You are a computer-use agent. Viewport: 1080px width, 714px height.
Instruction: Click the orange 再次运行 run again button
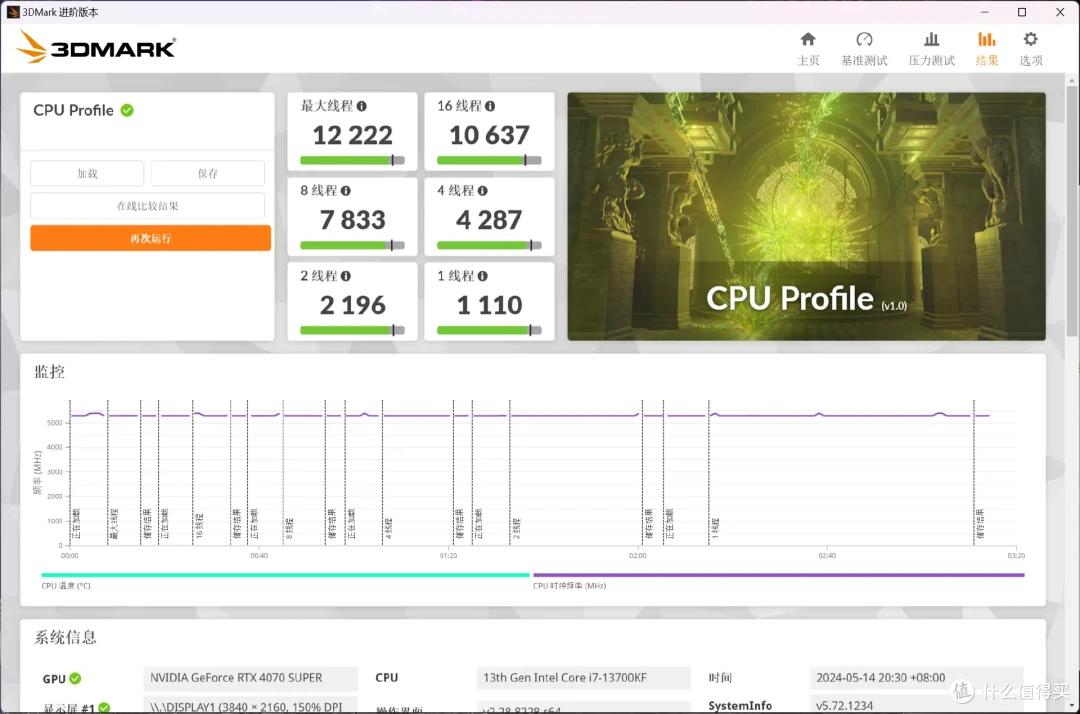(150, 238)
